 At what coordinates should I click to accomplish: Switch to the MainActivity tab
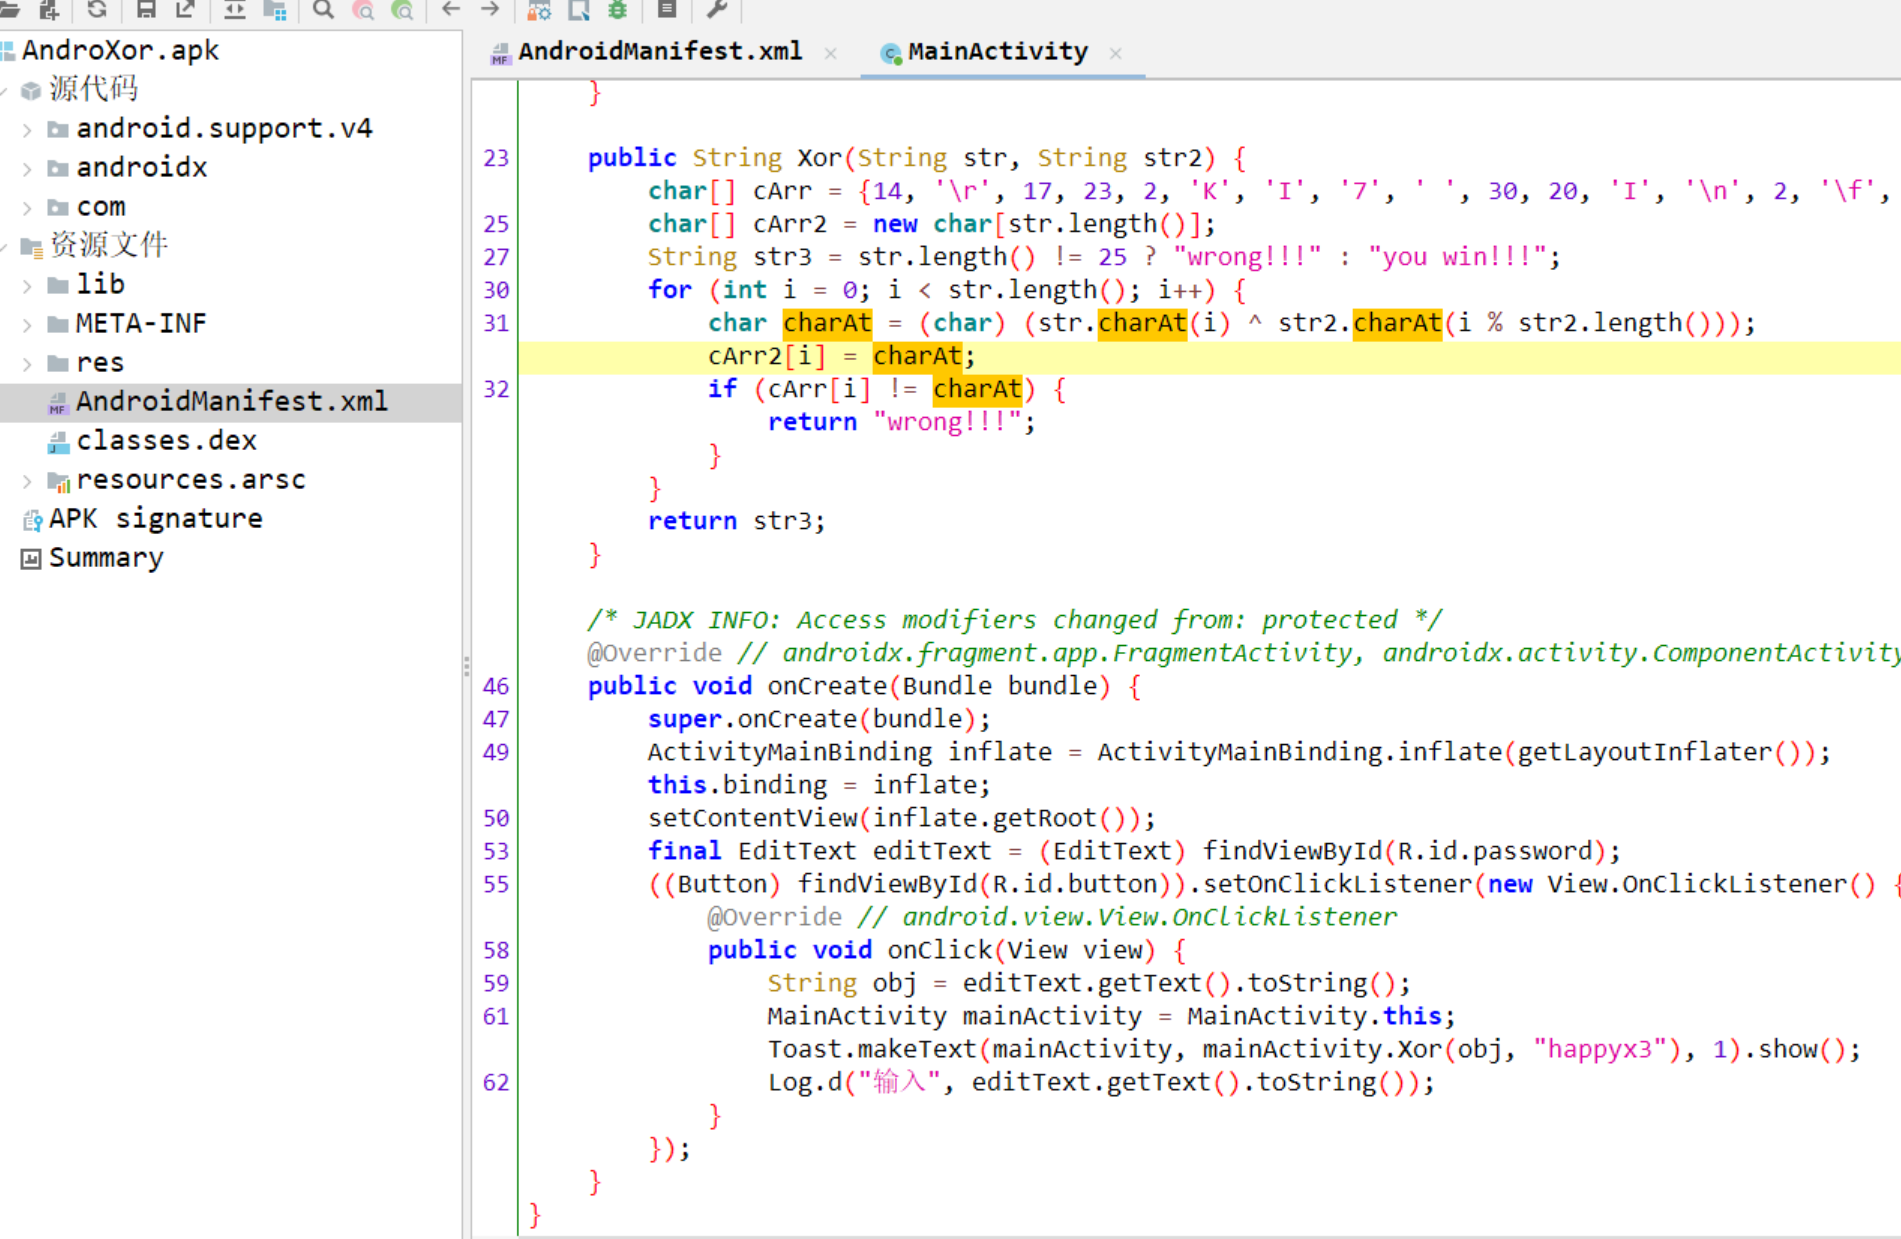[x=997, y=51]
